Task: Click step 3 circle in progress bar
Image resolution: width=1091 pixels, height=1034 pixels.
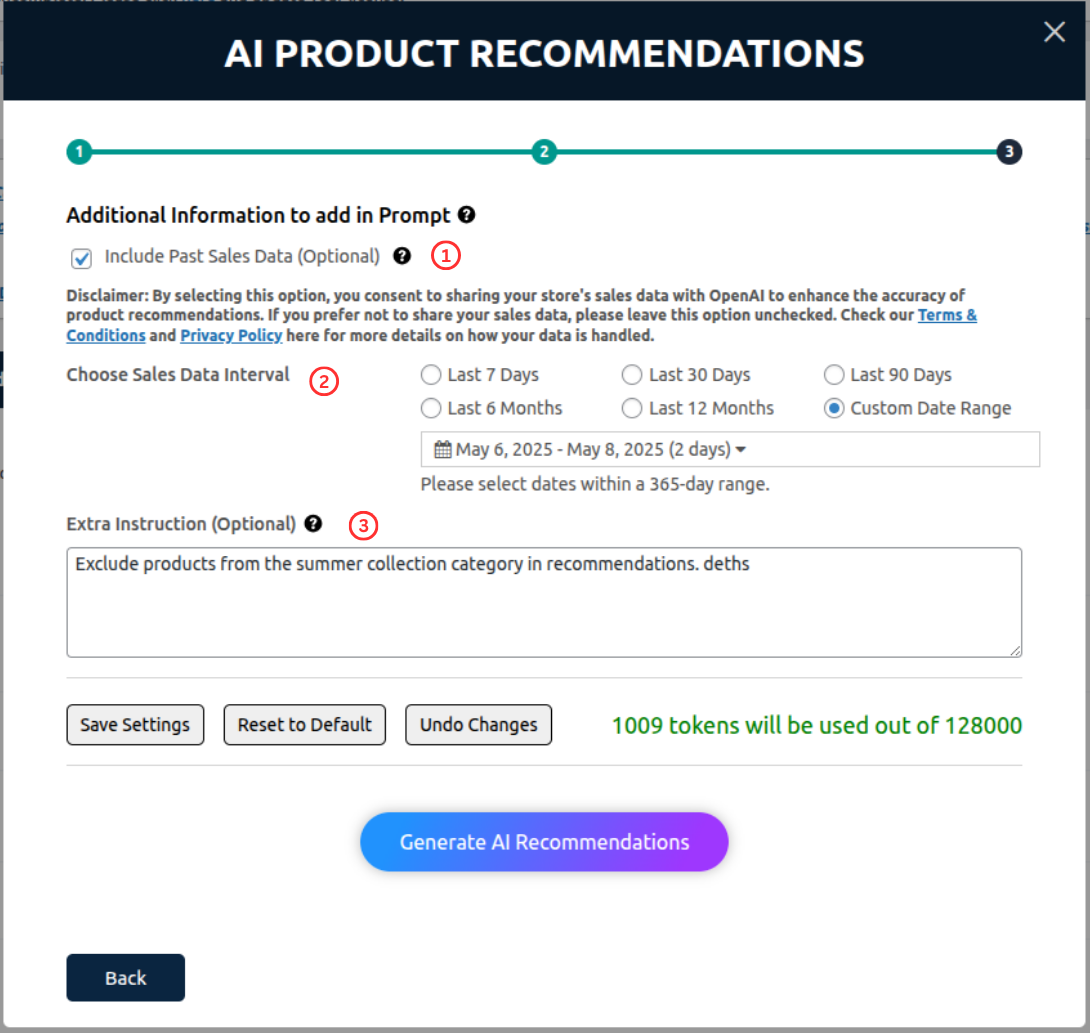Action: [1009, 153]
